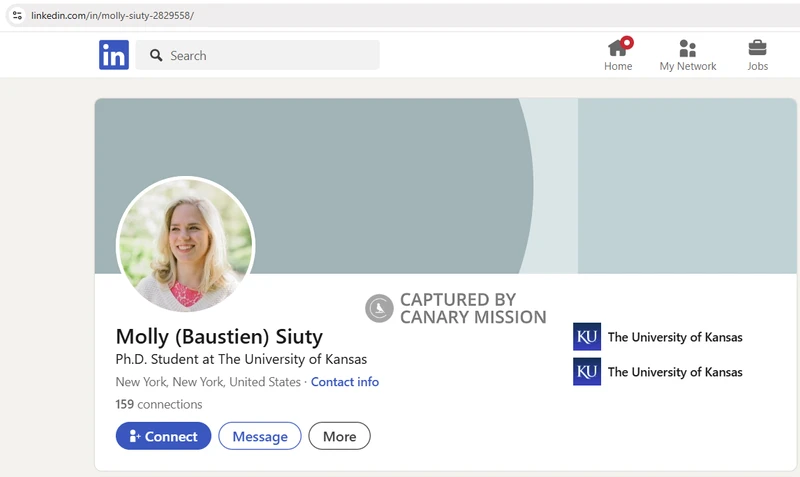Click the LinkedIn logo icon
Screen dimensions: 800x477
coord(114,55)
